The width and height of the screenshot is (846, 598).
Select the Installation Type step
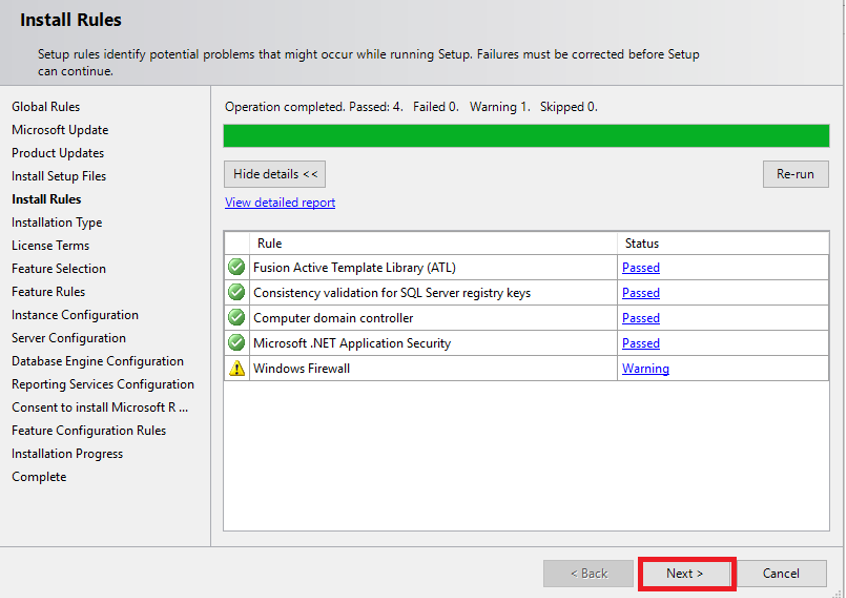point(57,222)
